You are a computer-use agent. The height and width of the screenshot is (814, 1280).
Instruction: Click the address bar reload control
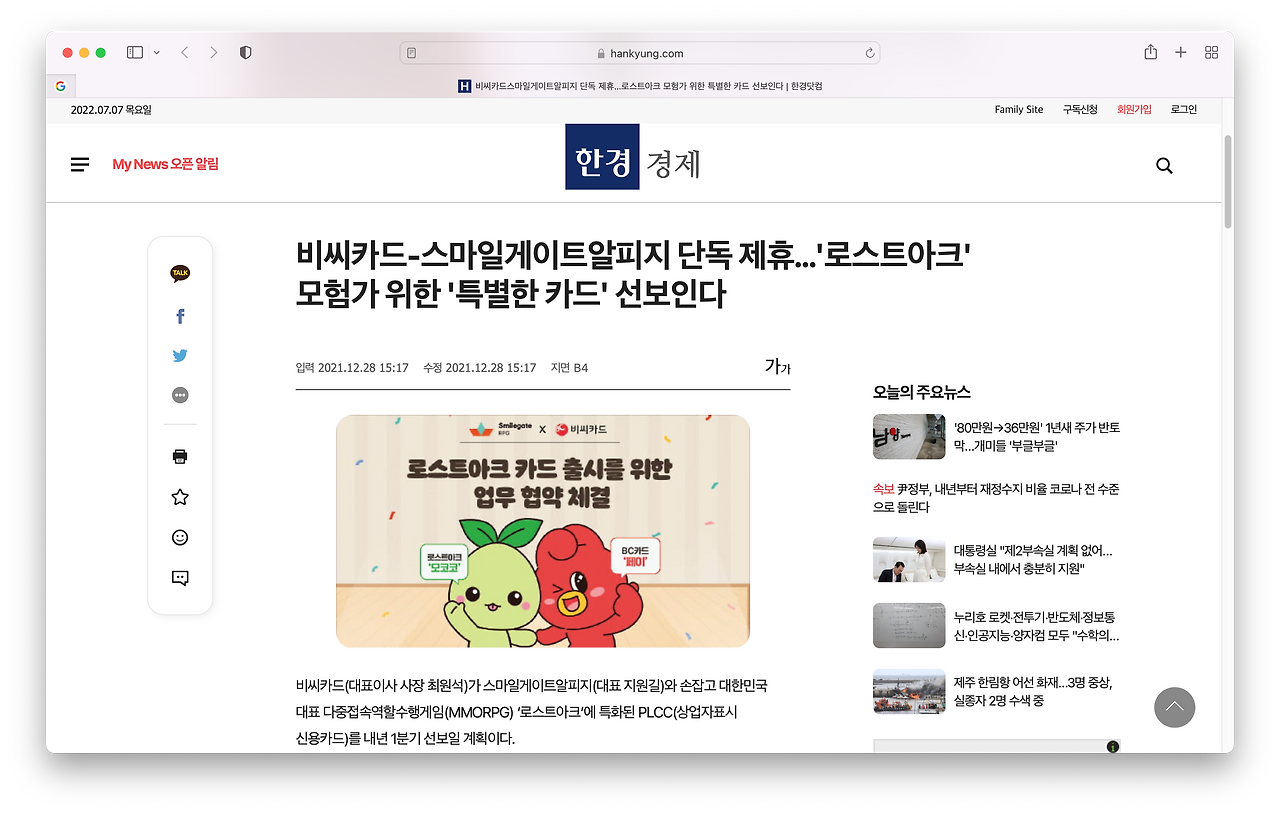(x=869, y=52)
